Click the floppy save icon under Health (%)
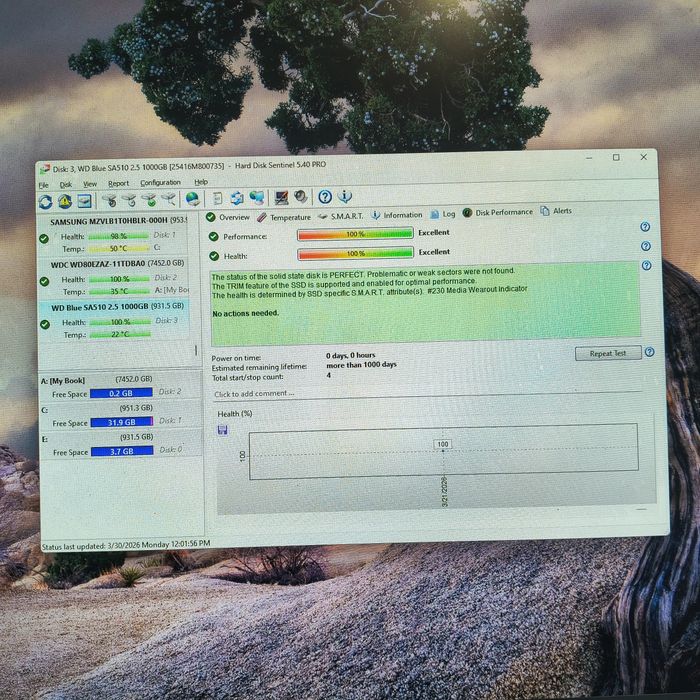 coord(222,430)
